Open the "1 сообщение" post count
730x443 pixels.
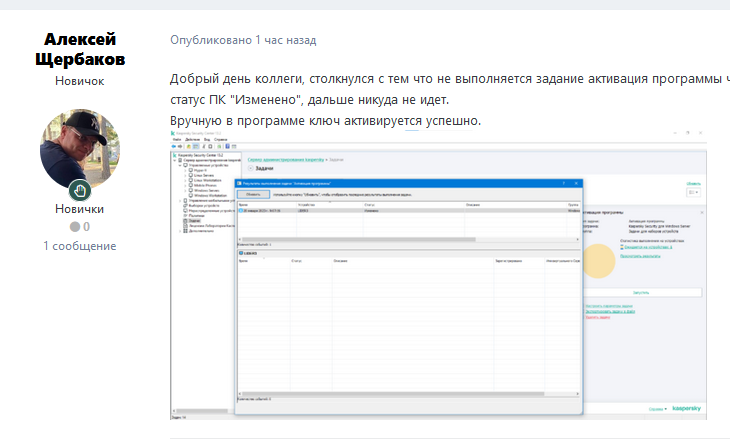[x=80, y=246]
